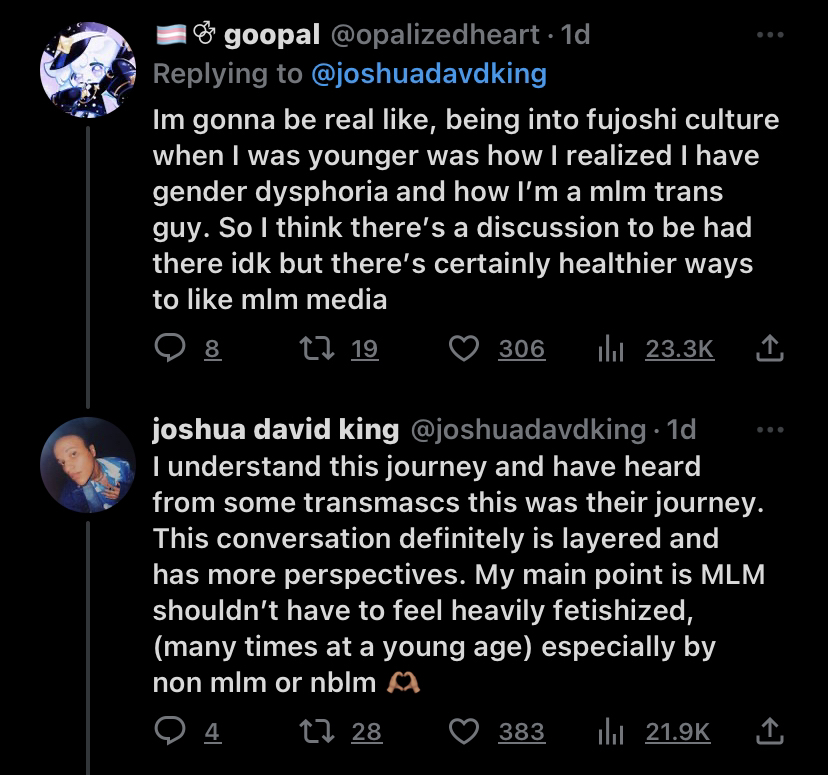This screenshot has height=775, width=828.
Task: Open the @joshuadavdking mention link
Action: click(x=432, y=75)
